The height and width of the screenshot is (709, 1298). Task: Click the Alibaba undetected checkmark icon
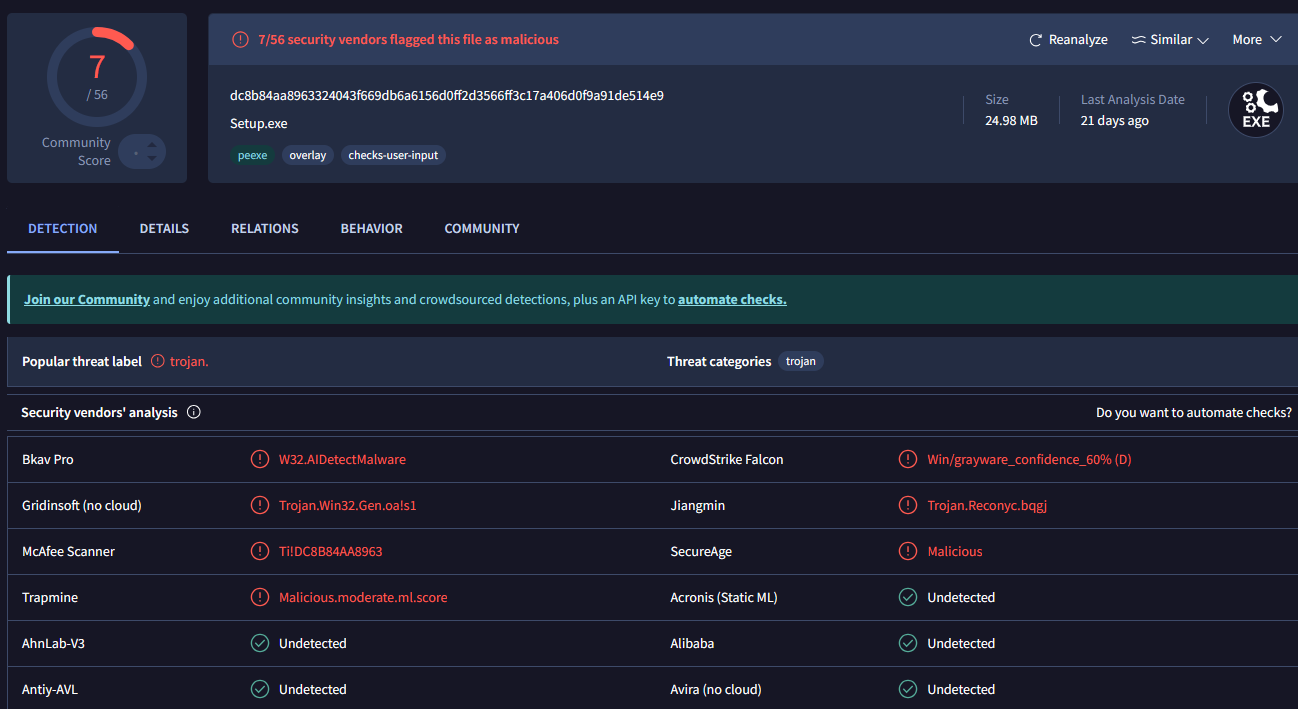click(908, 643)
